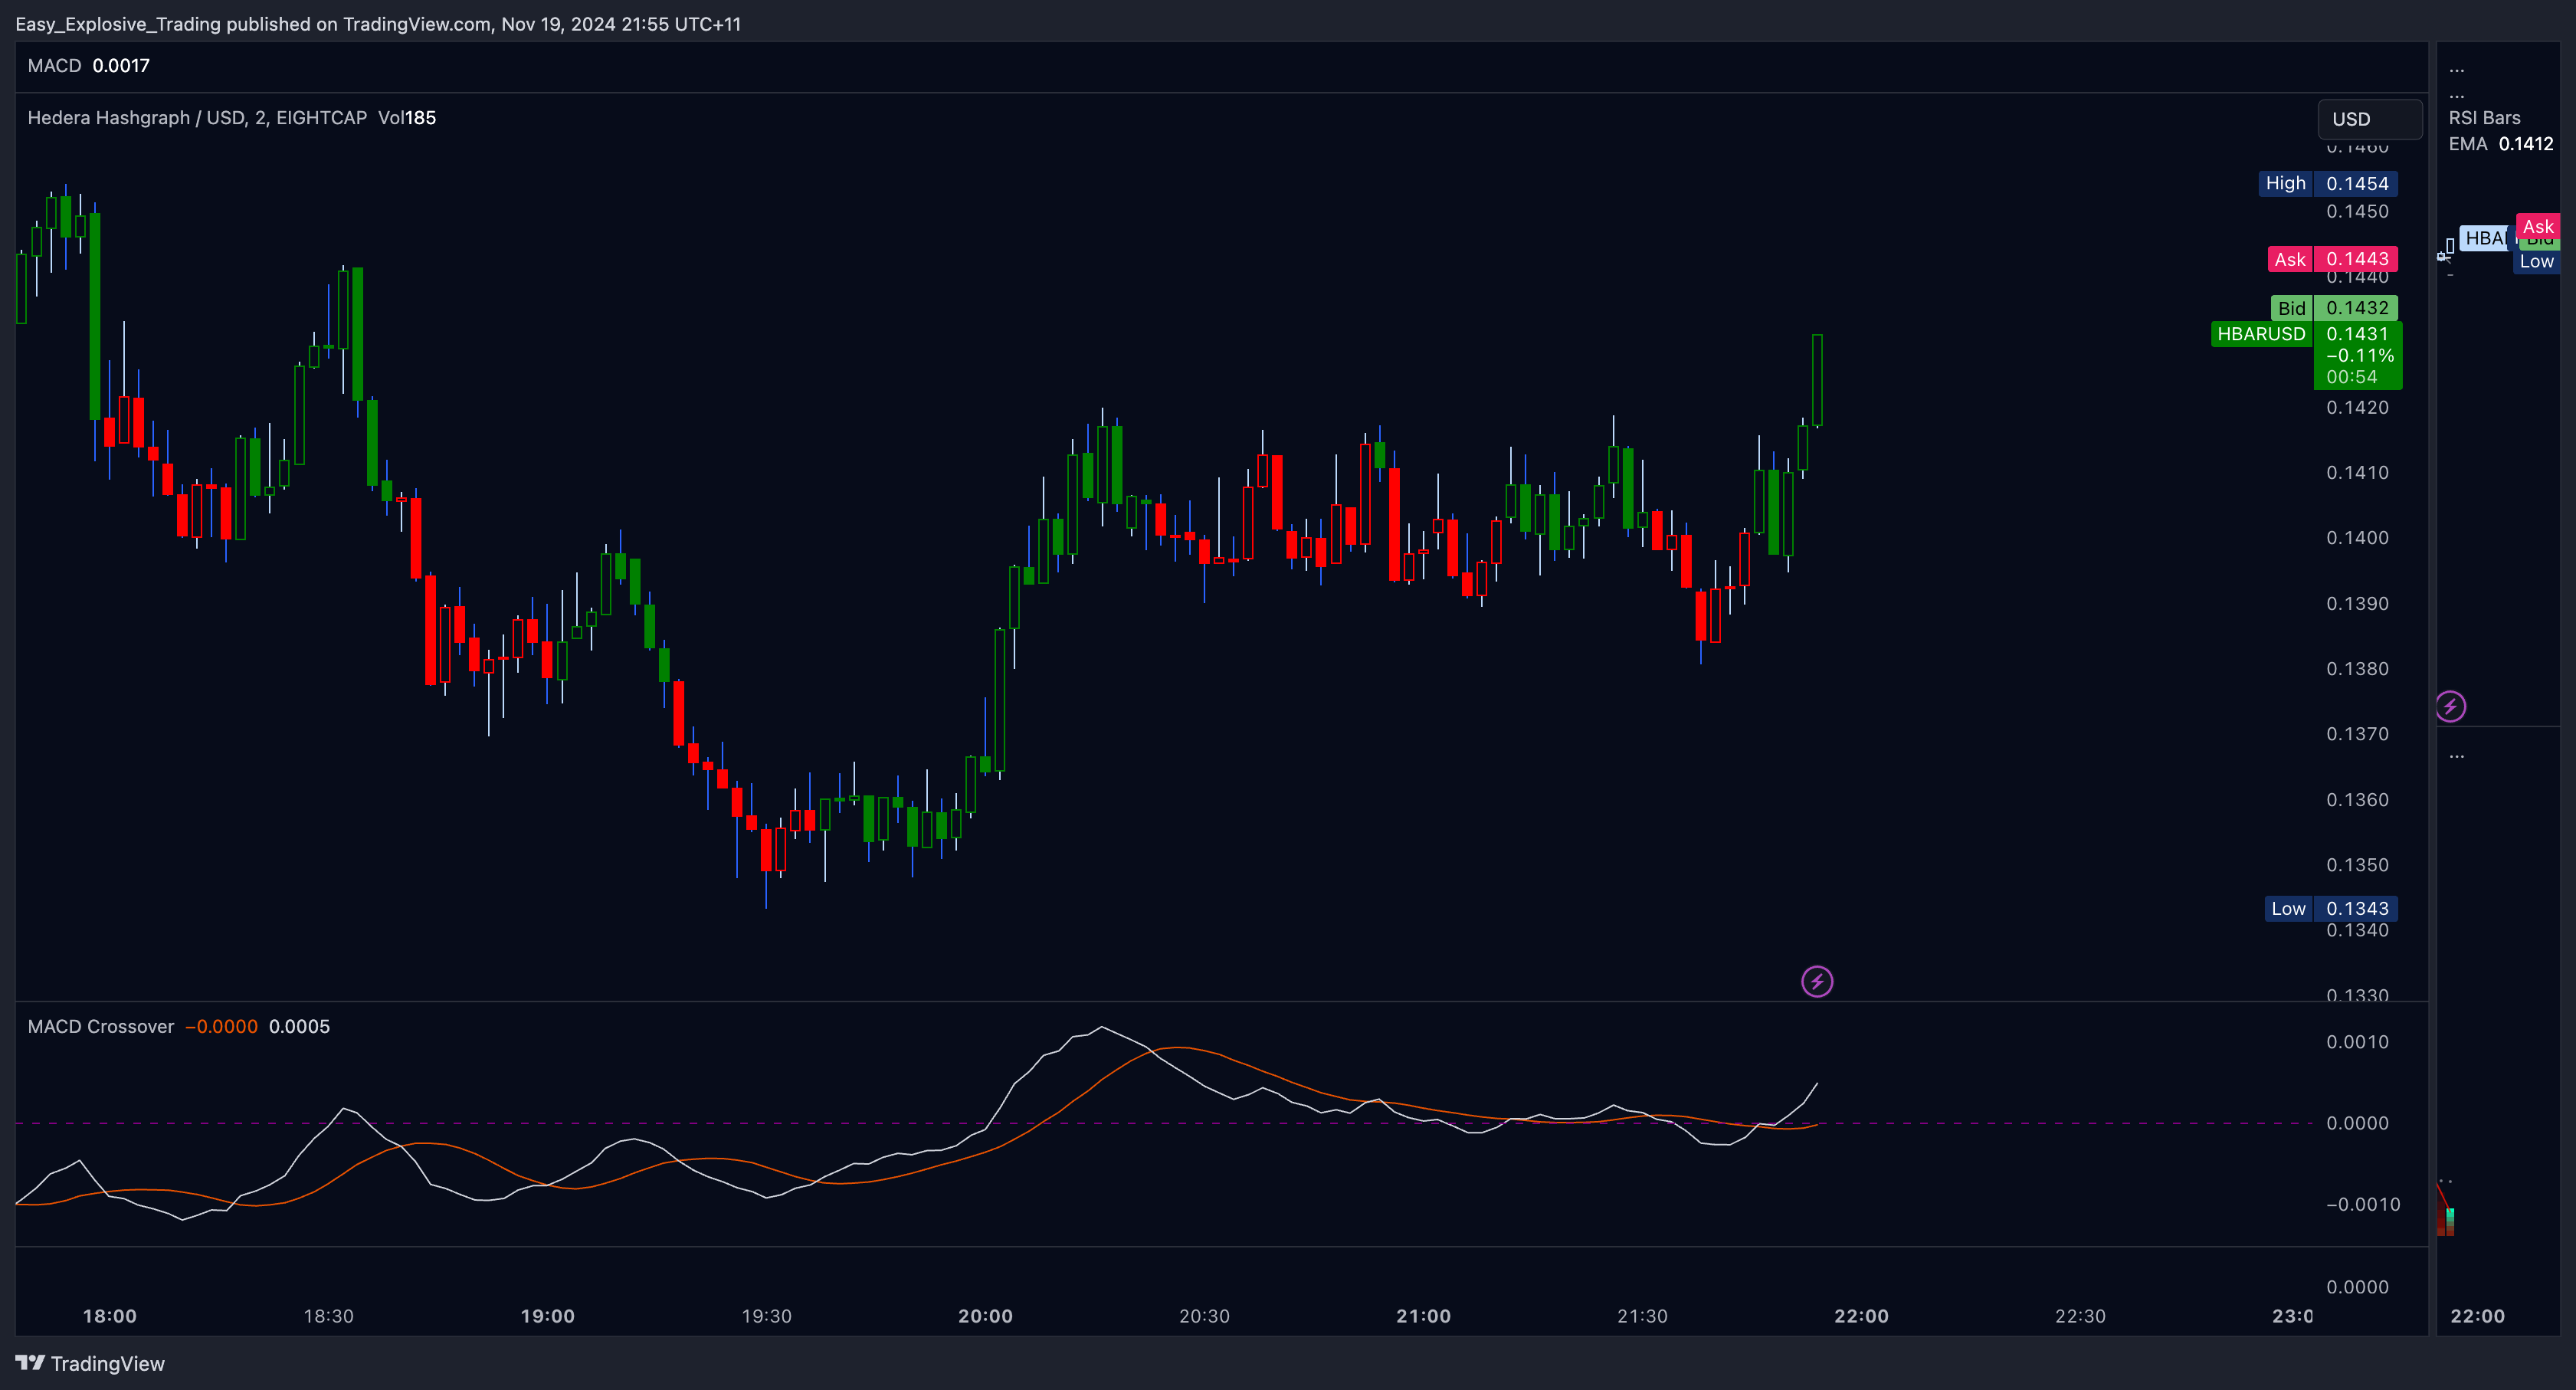This screenshot has height=1390, width=2576.
Task: Click the 0.1410 price axis label
Action: (x=2358, y=473)
